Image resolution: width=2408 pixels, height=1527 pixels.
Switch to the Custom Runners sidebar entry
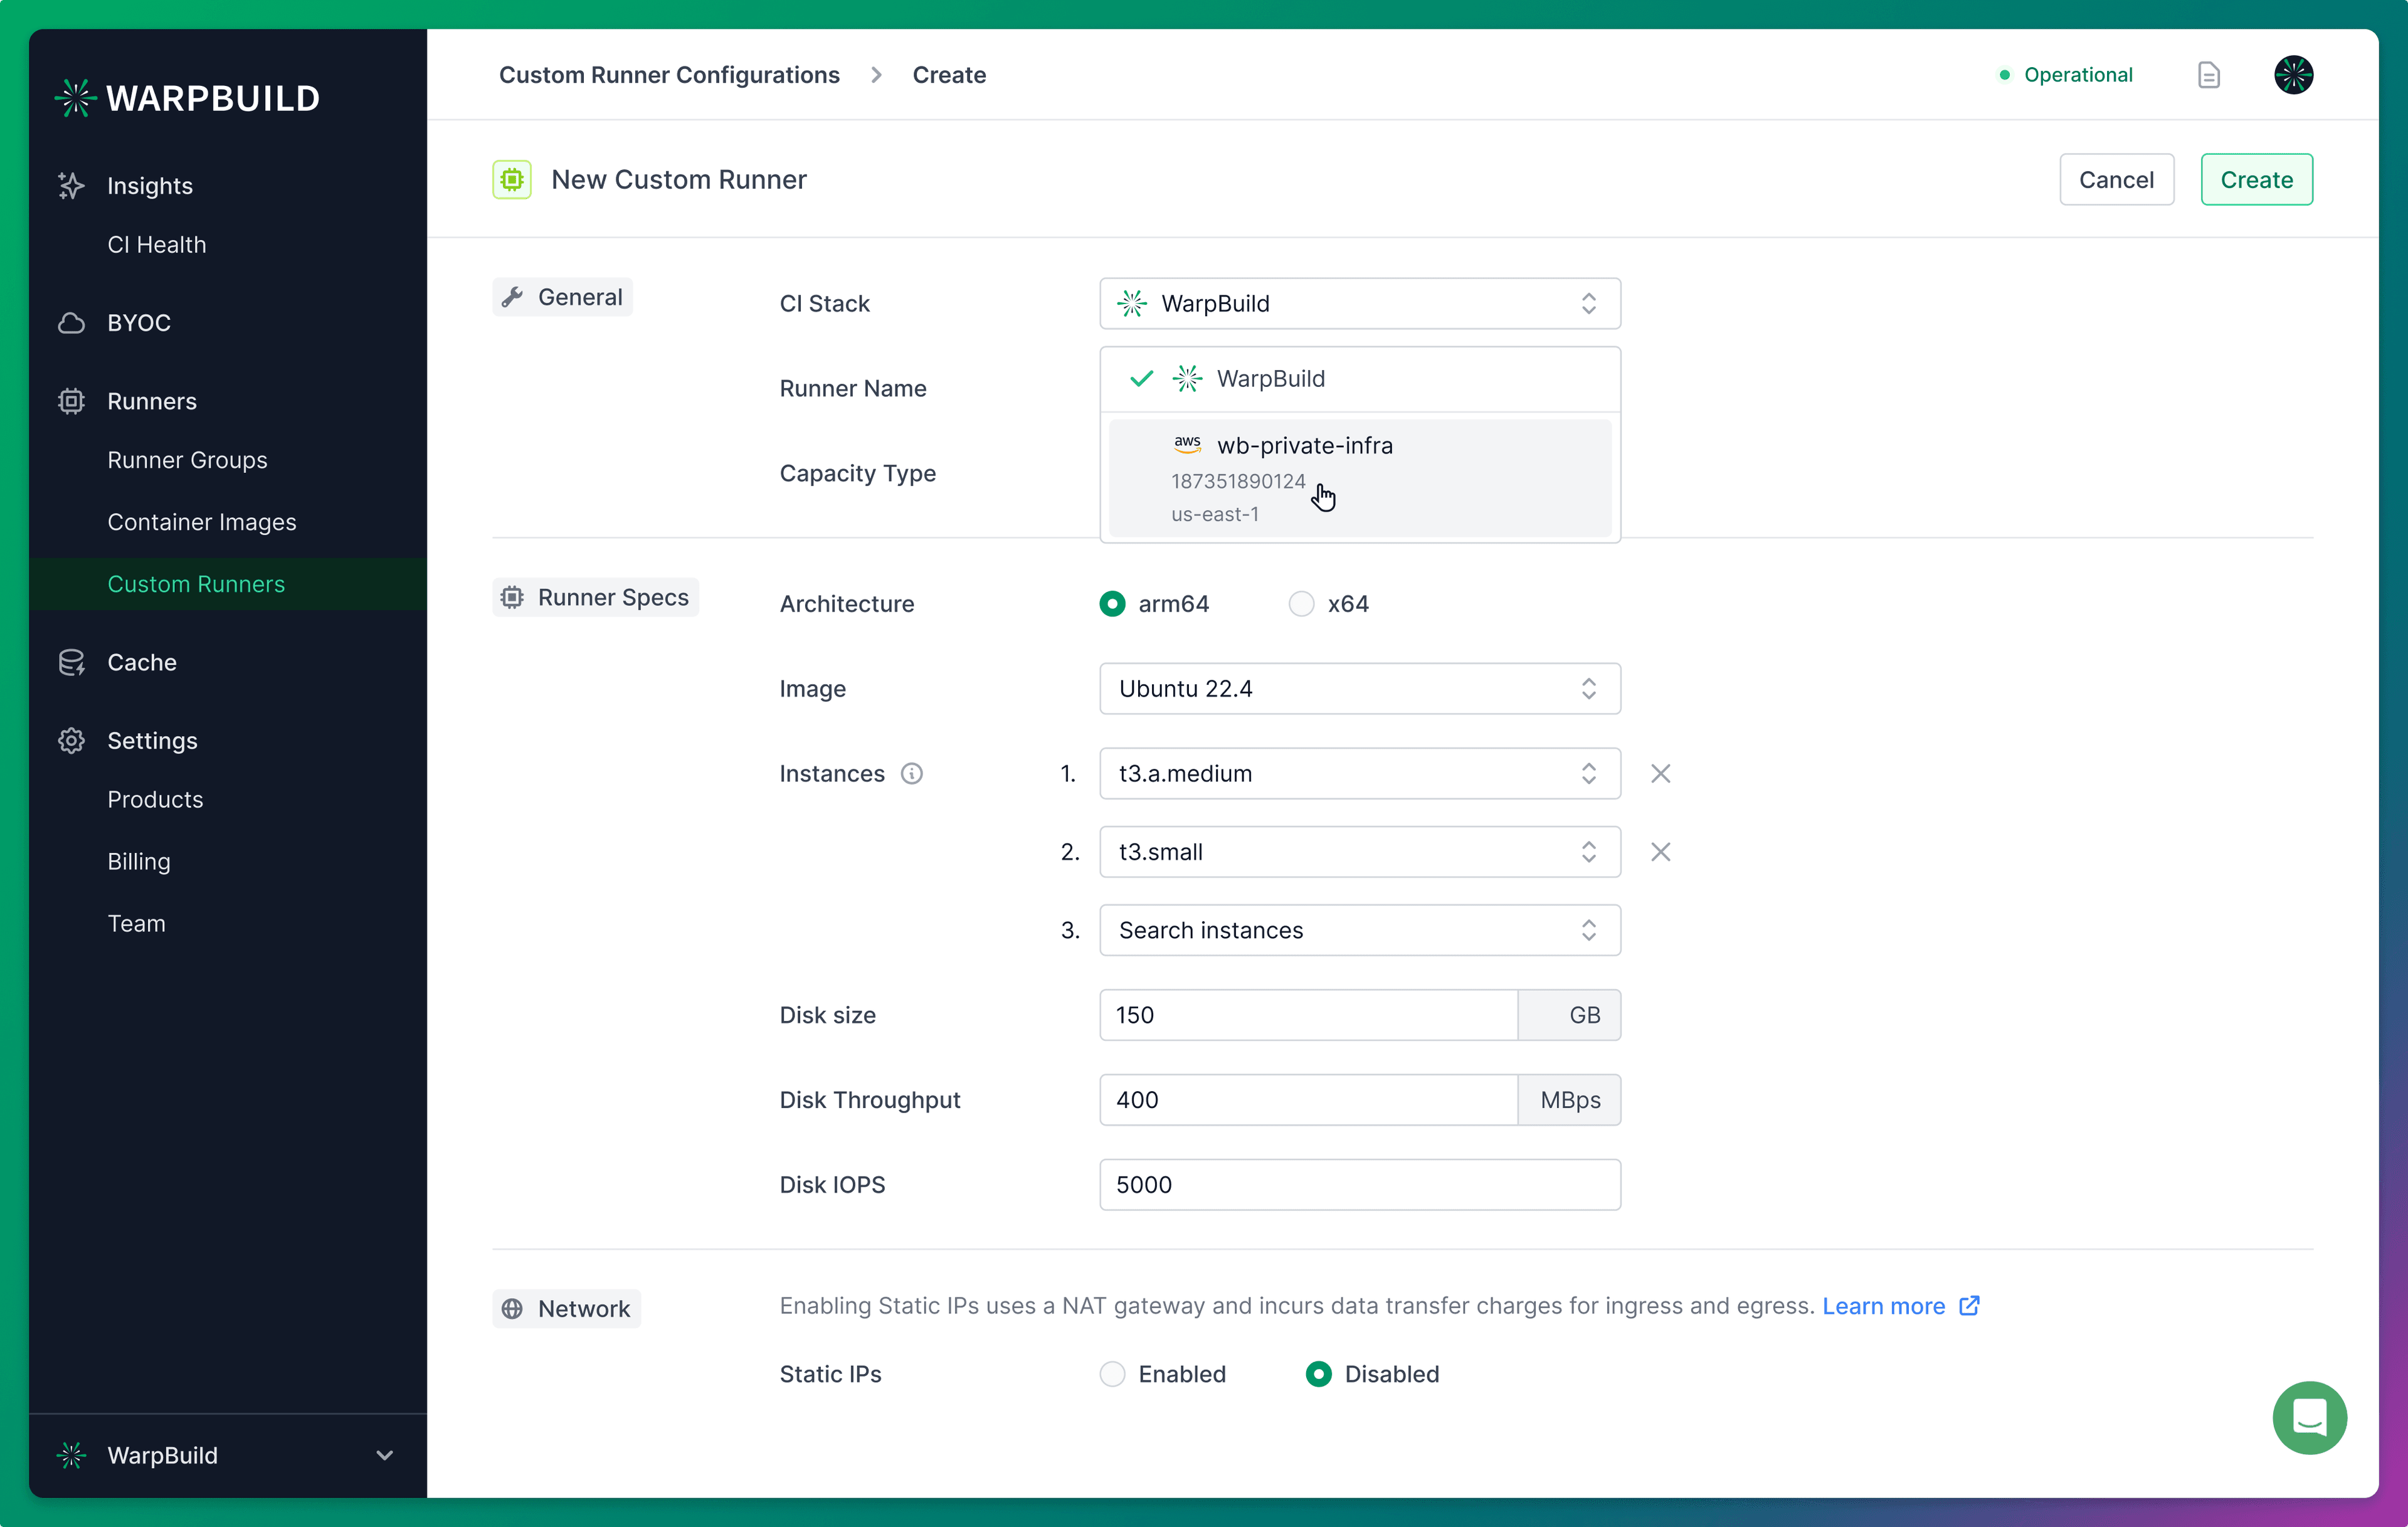pos(196,584)
